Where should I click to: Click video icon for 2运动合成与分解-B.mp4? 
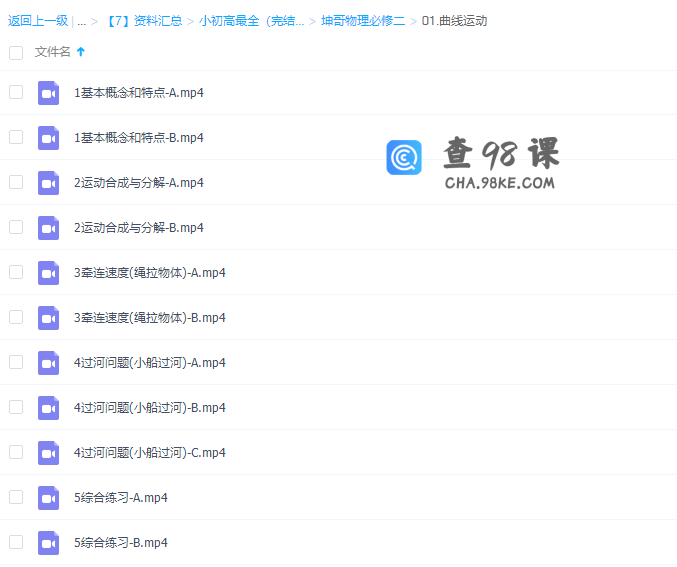pos(48,228)
